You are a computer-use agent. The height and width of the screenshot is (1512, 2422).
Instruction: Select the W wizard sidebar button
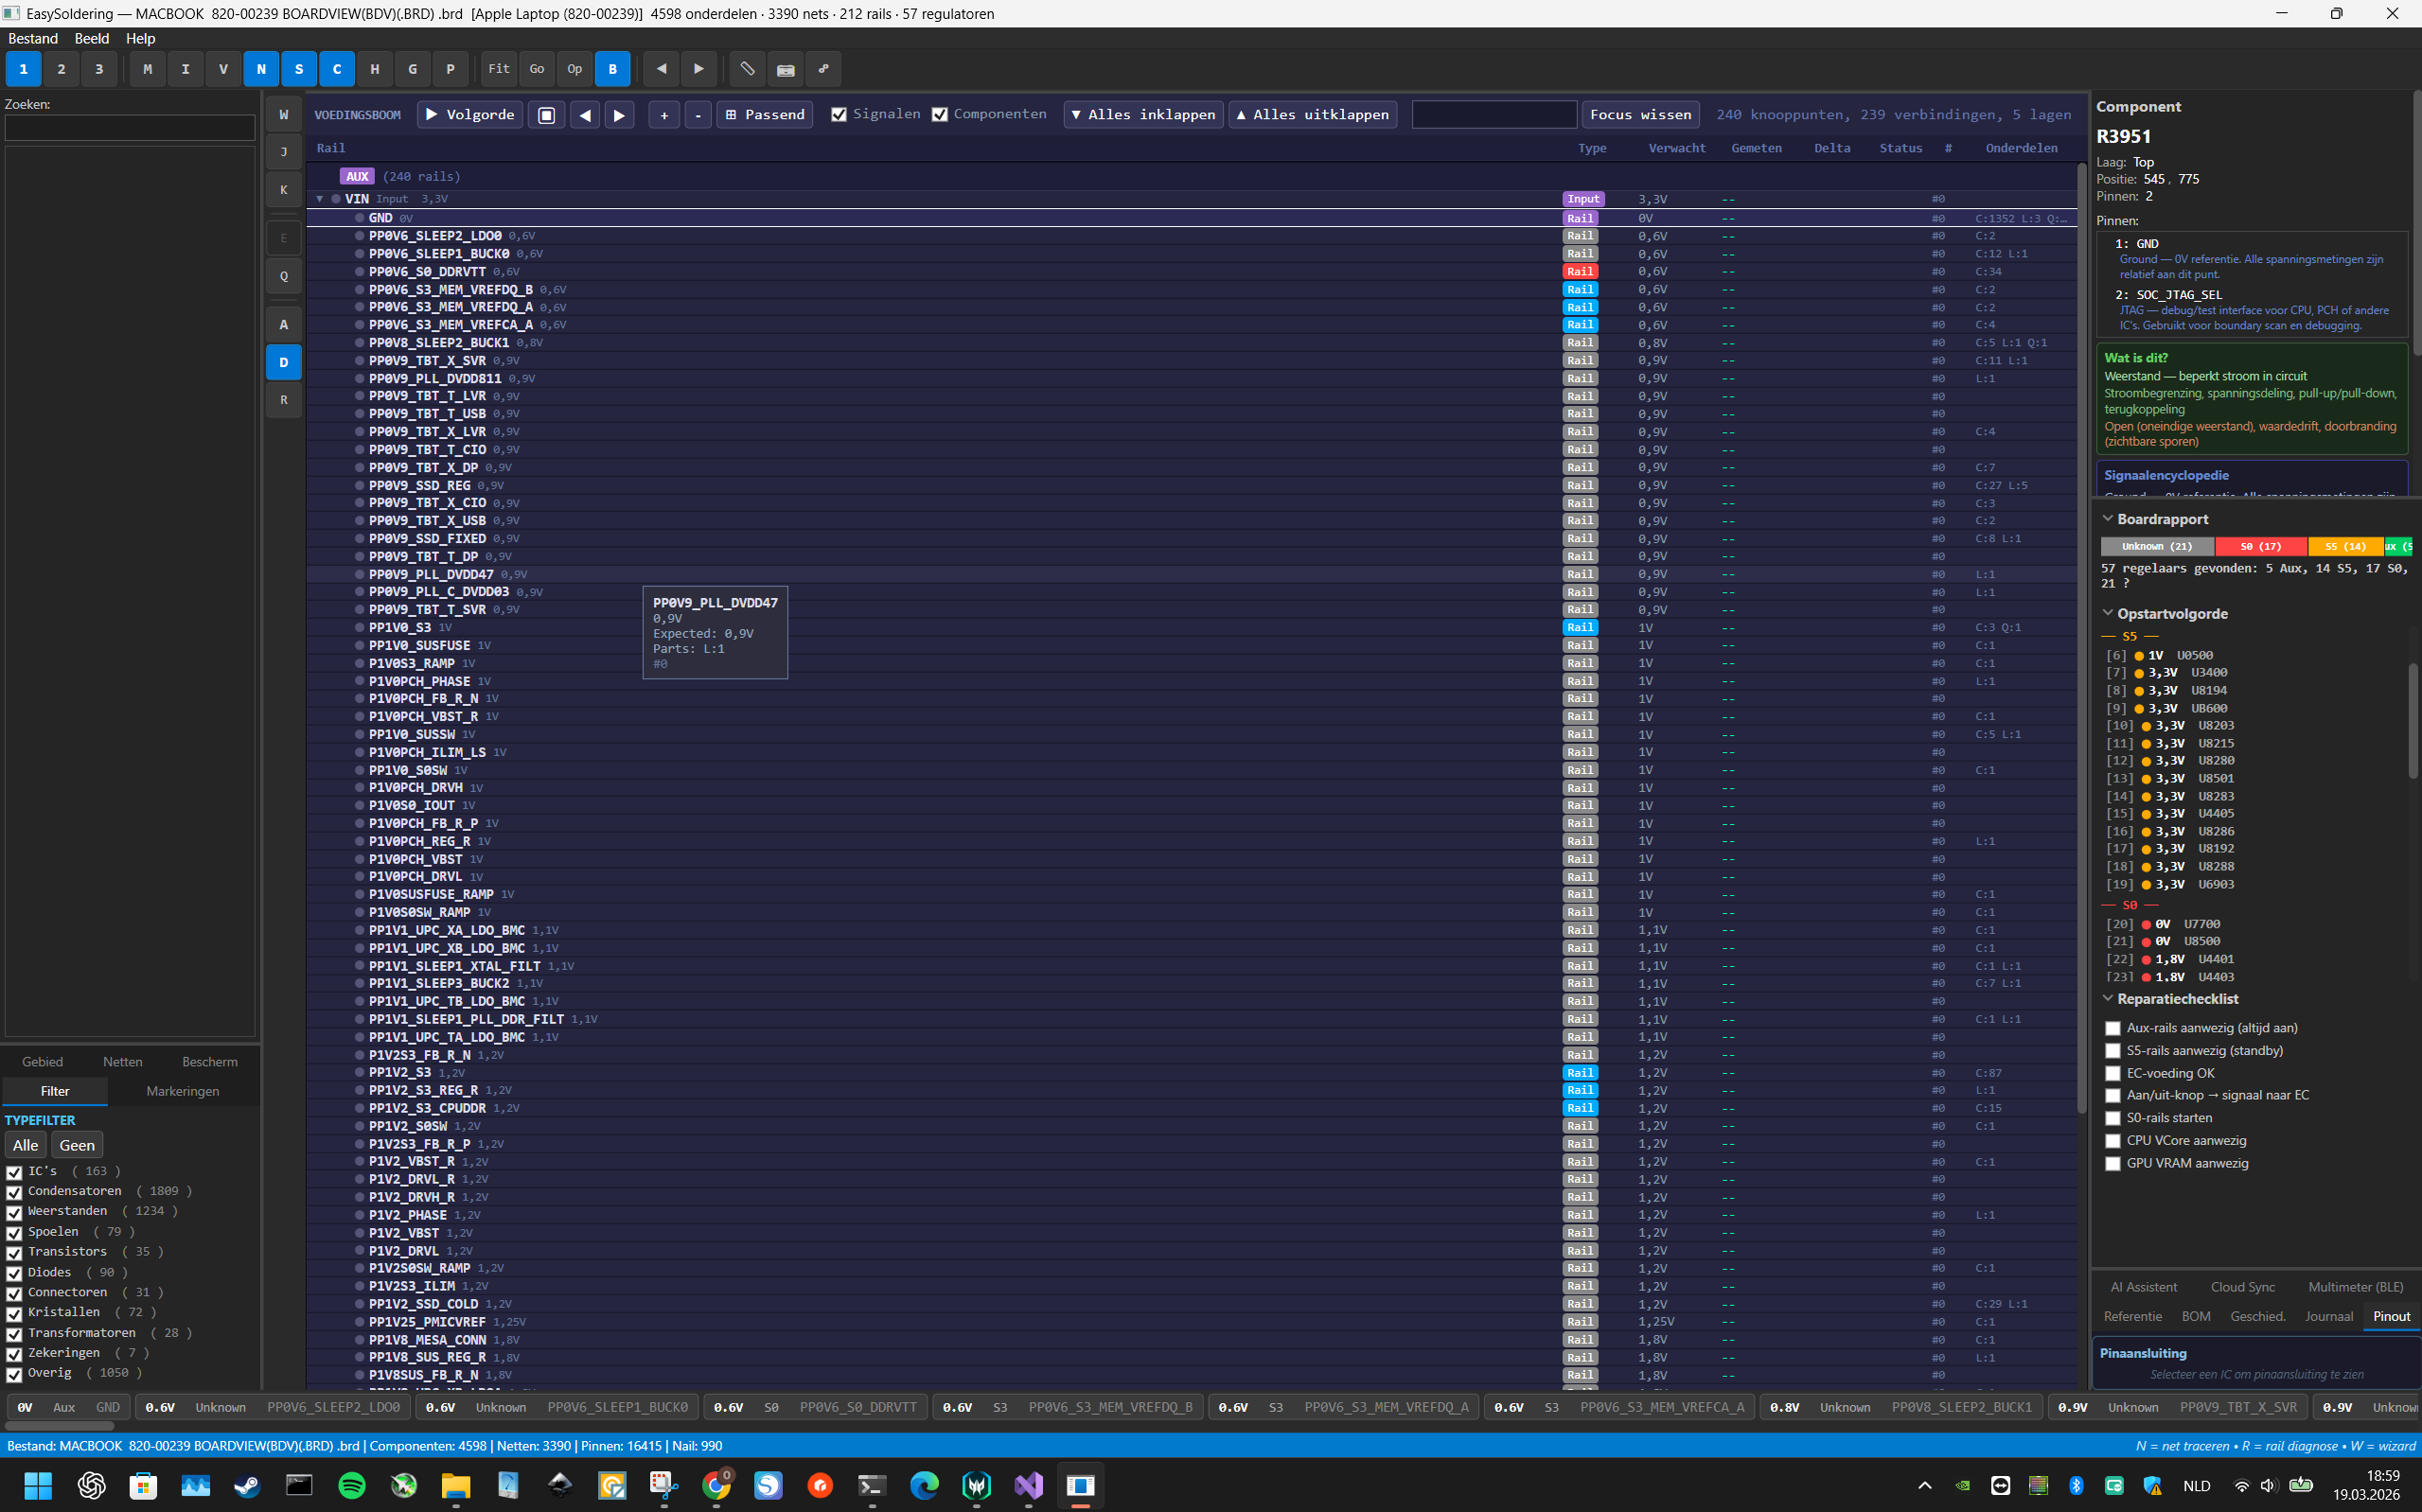(284, 115)
